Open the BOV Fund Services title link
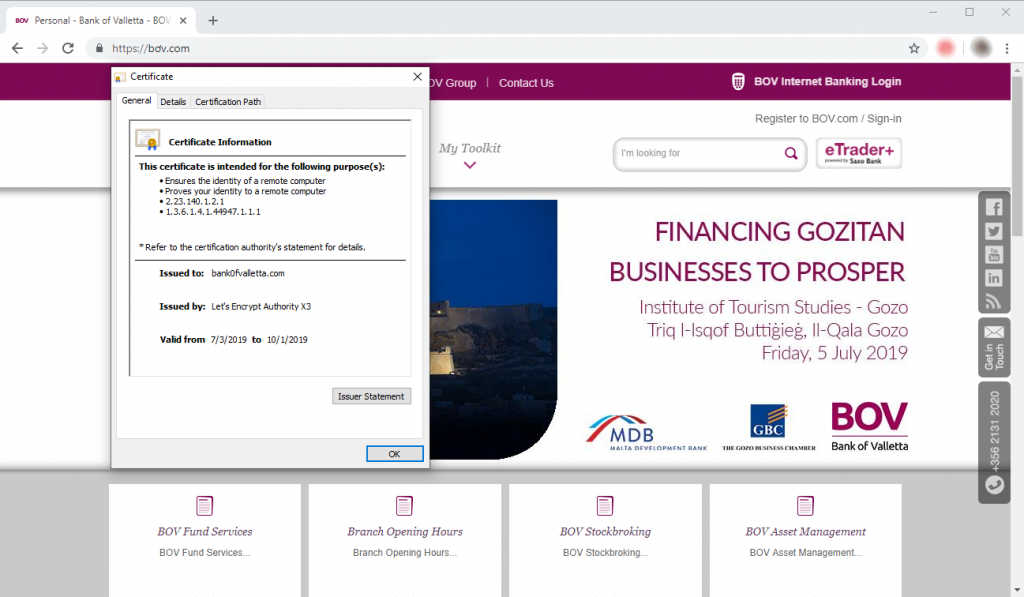The width and height of the screenshot is (1024, 597). pyautogui.click(x=204, y=532)
